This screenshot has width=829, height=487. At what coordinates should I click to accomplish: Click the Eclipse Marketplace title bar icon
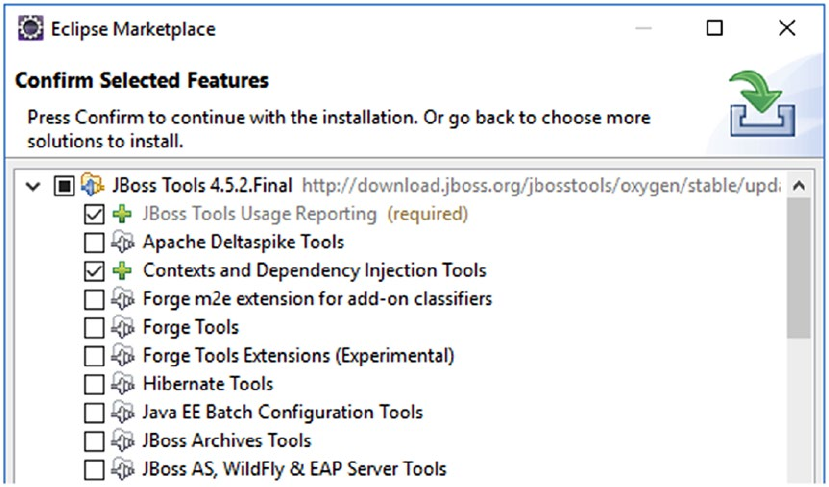[x=30, y=28]
